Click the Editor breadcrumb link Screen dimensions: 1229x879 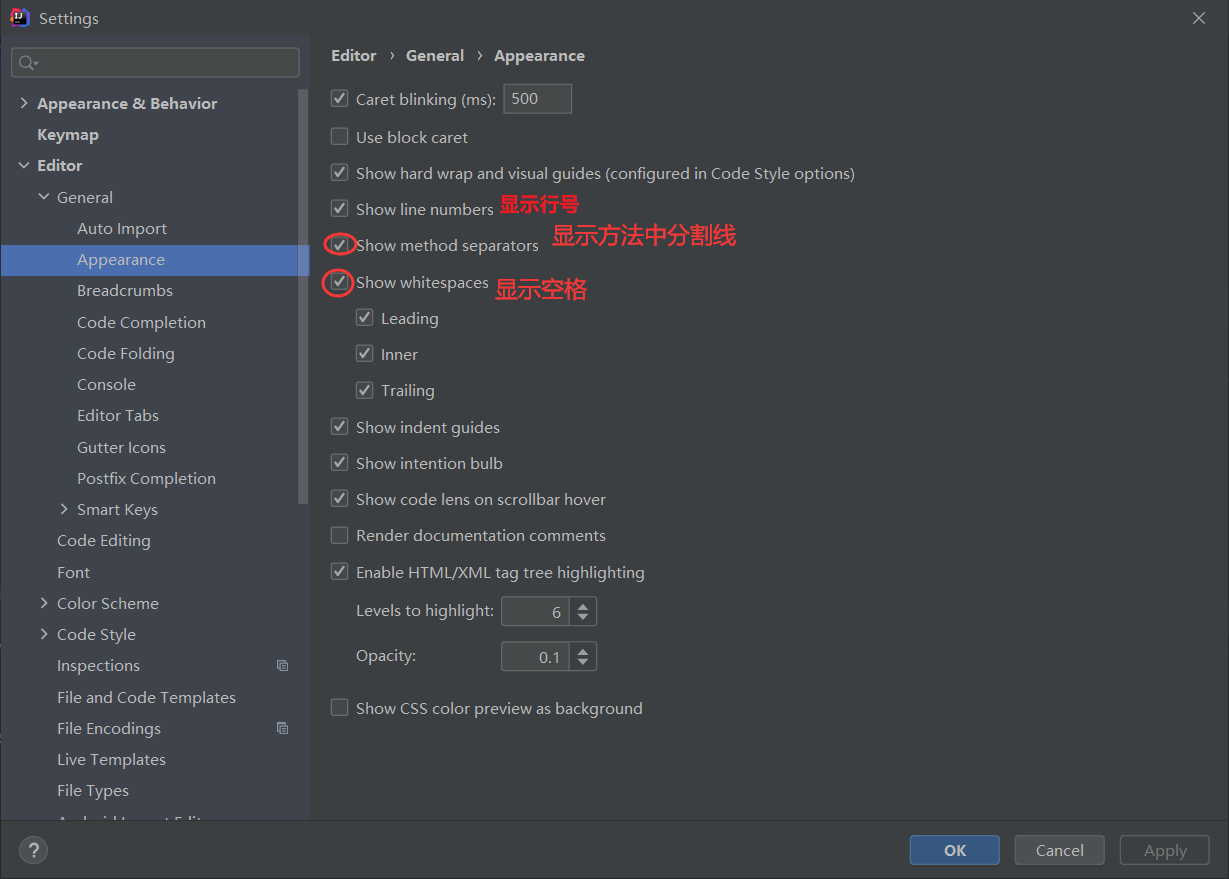tap(354, 56)
